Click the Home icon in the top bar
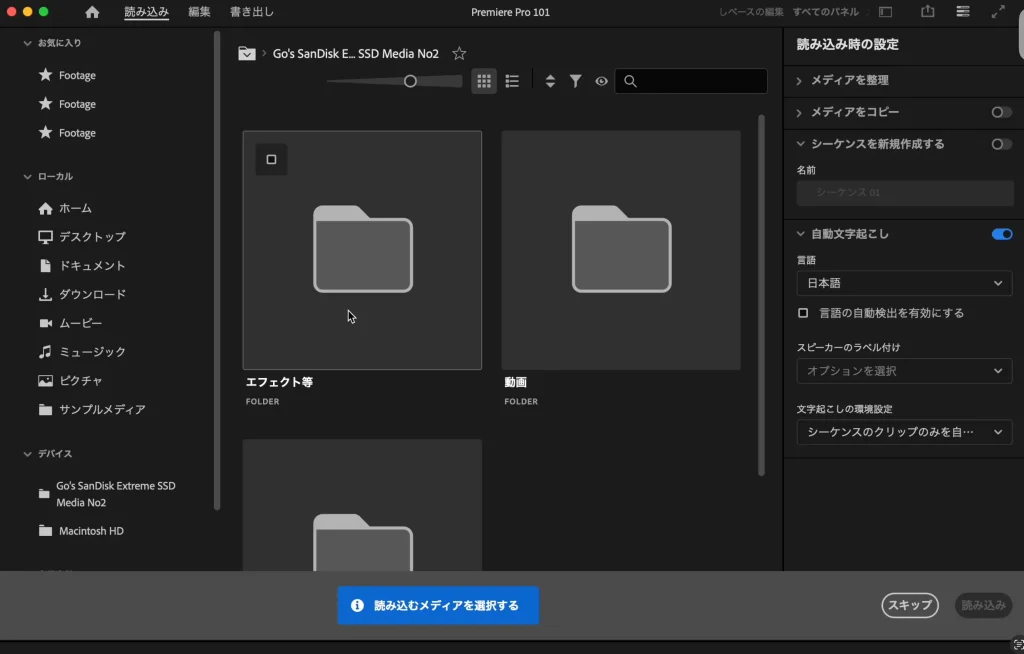The width and height of the screenshot is (1024, 654). tap(90, 12)
